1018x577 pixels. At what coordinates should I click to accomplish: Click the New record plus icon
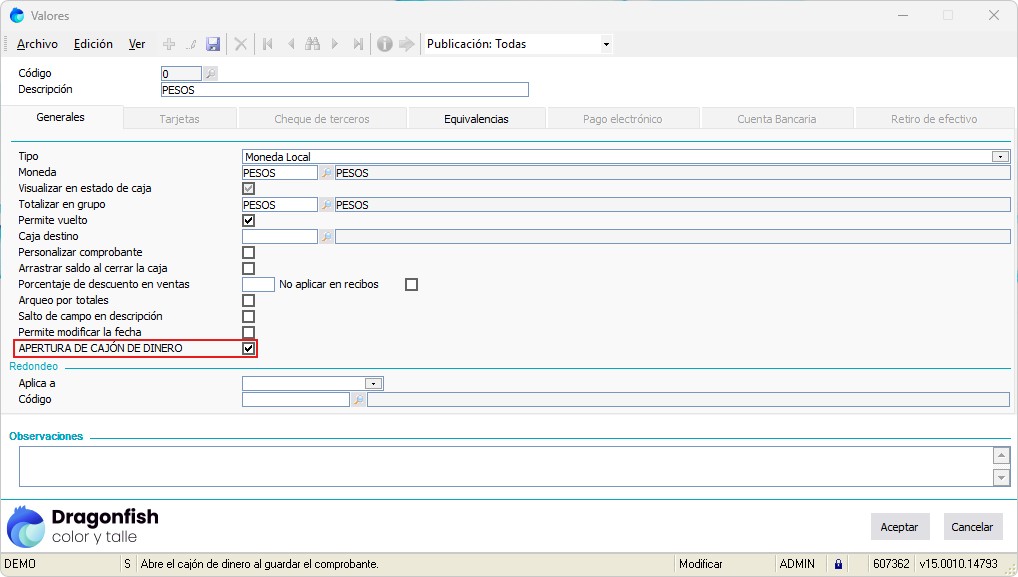tap(169, 44)
